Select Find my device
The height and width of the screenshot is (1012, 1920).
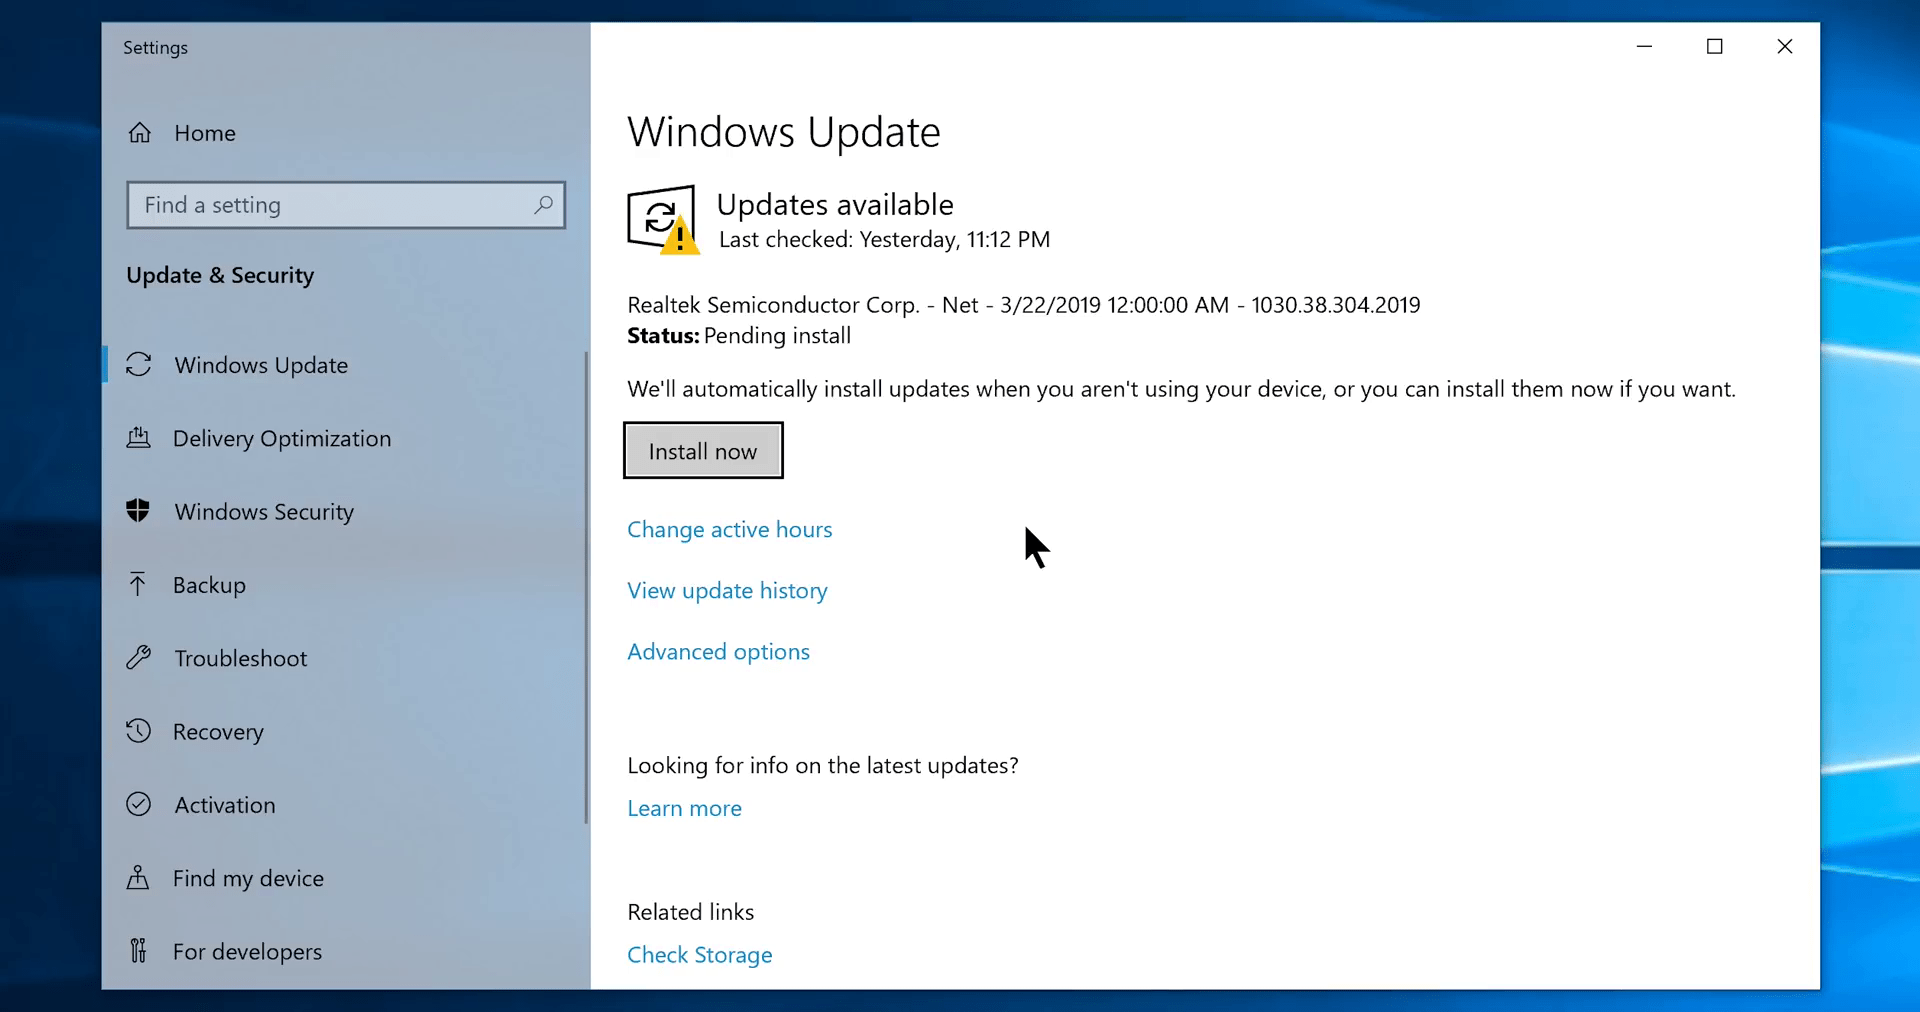point(345,877)
